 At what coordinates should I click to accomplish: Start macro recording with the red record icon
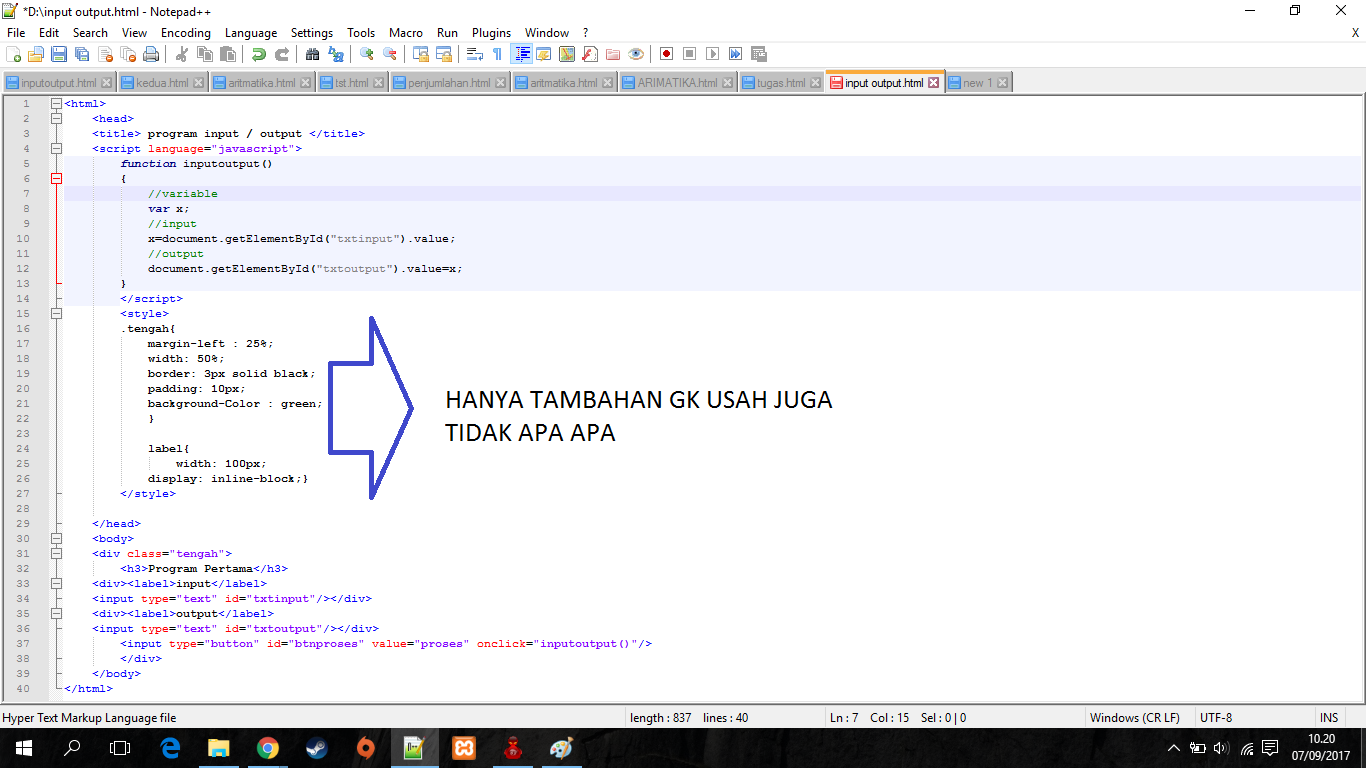tap(666, 54)
